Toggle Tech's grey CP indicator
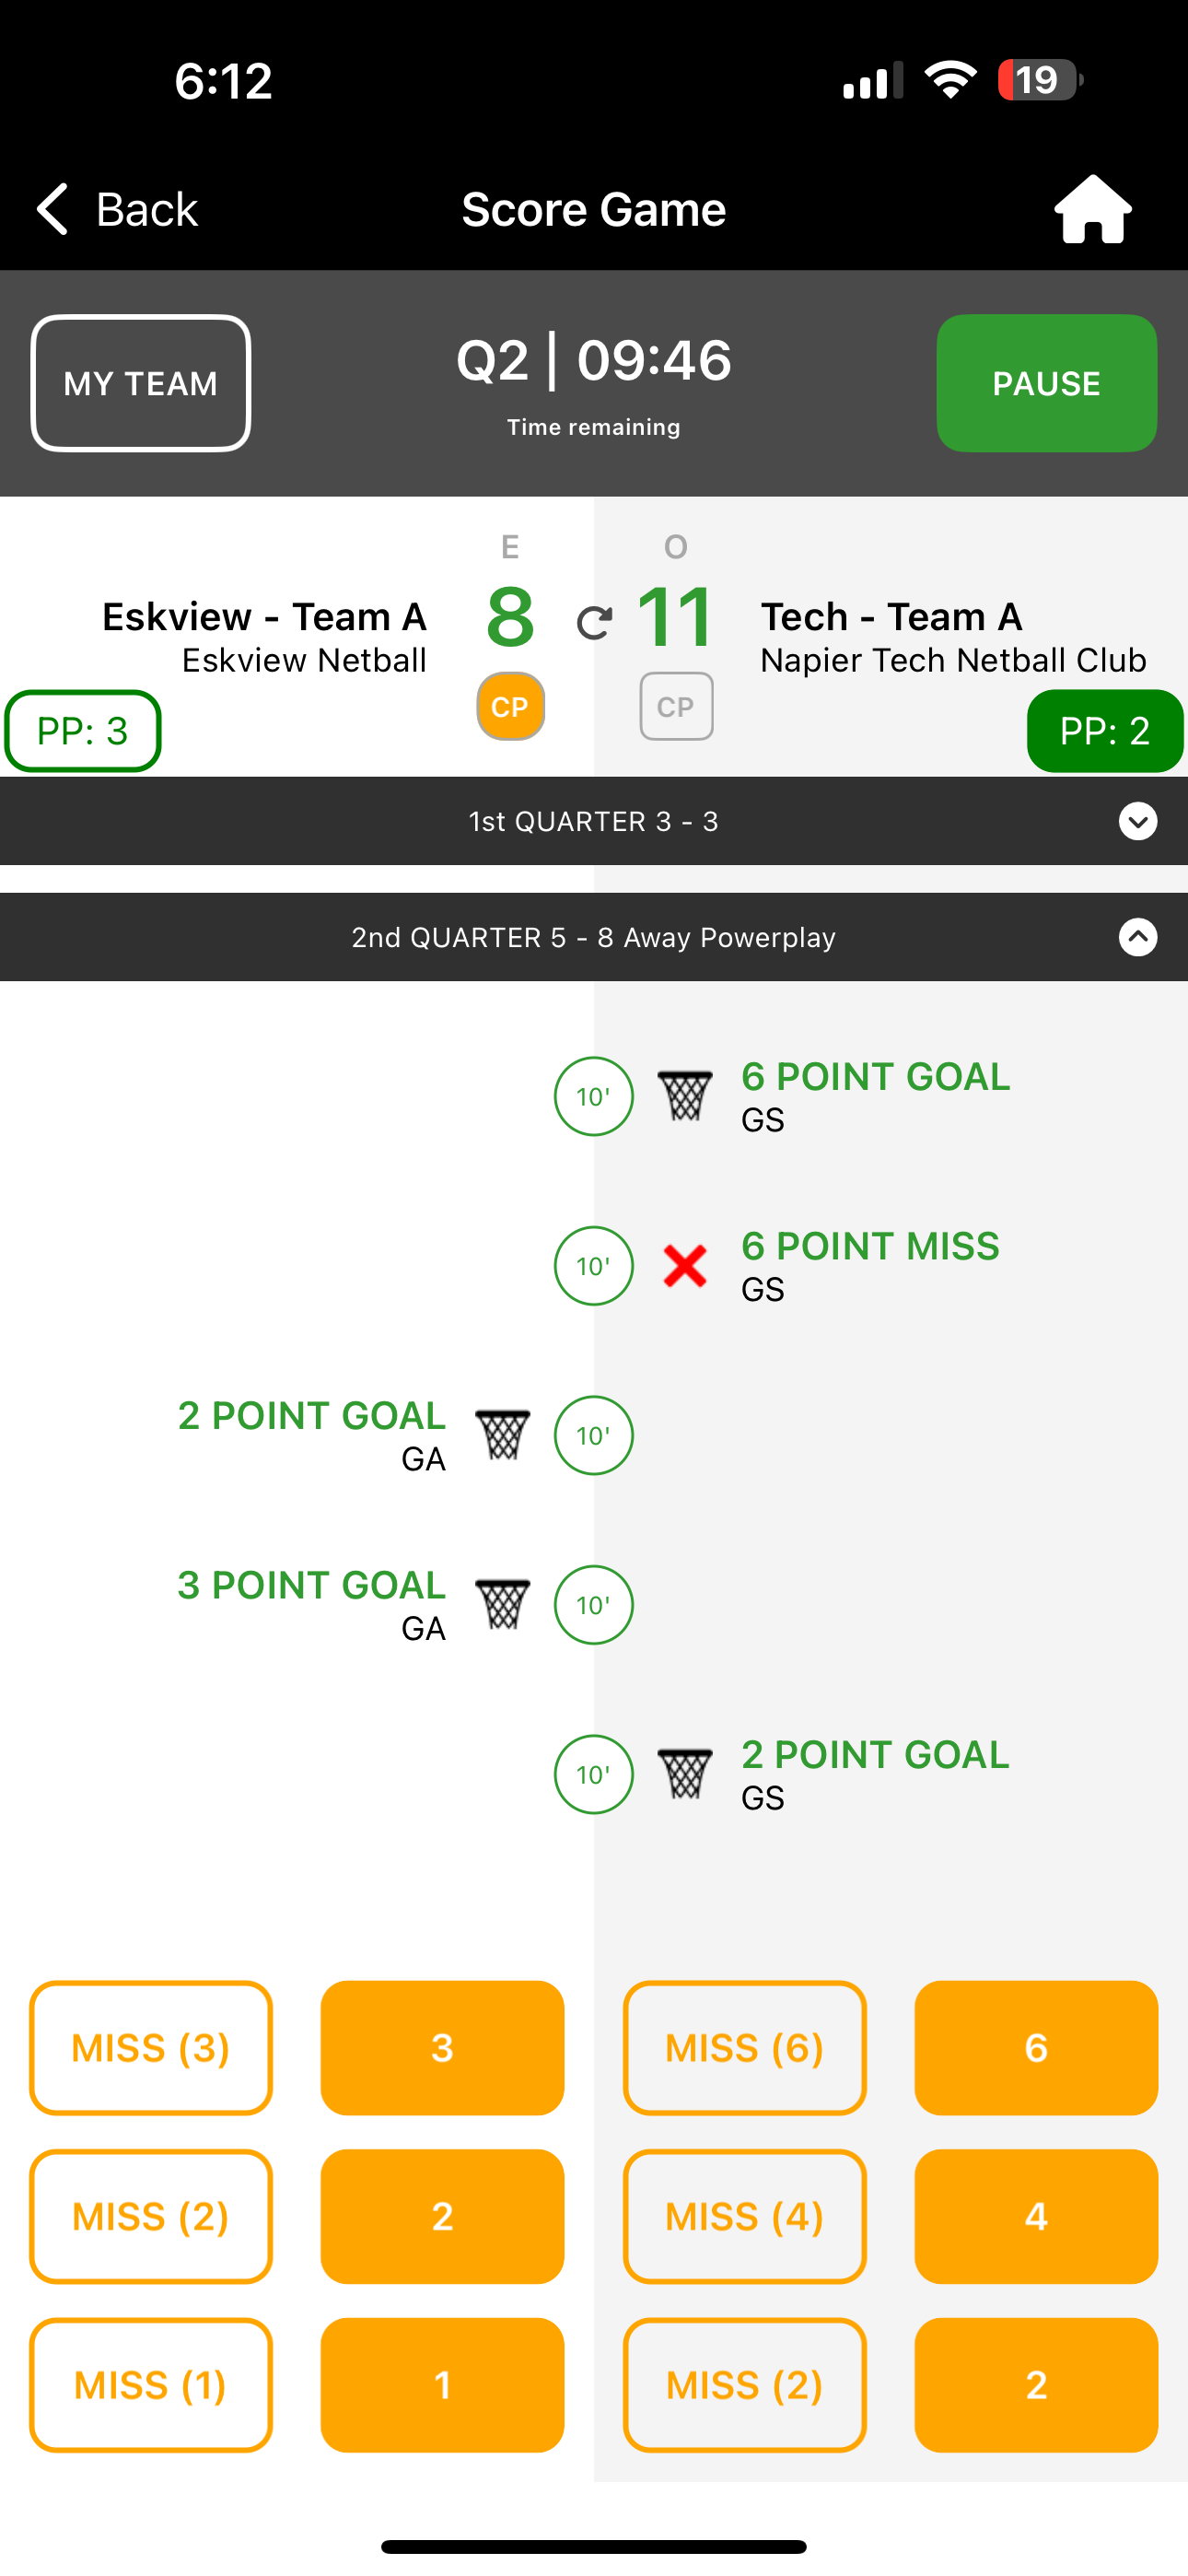This screenshot has width=1188, height=2576. 676,707
